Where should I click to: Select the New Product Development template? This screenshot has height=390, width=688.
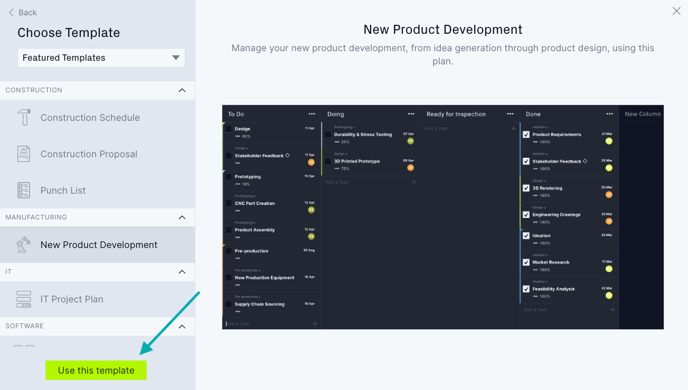click(x=97, y=245)
